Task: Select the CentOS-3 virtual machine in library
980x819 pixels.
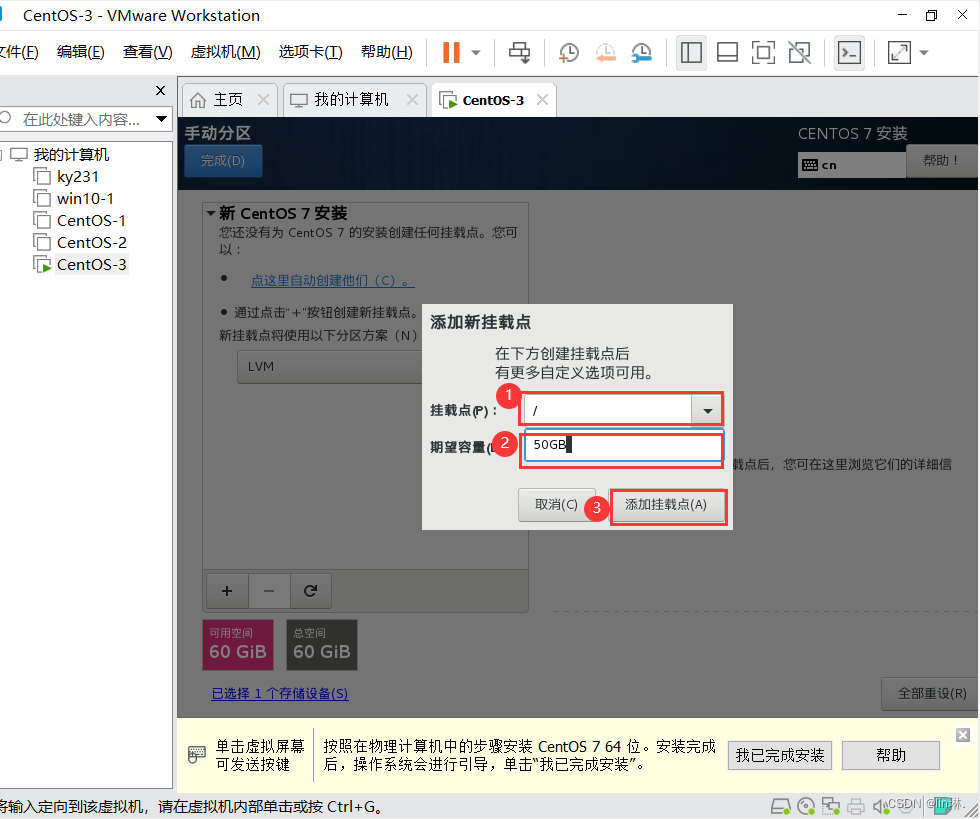Action: pos(91,264)
